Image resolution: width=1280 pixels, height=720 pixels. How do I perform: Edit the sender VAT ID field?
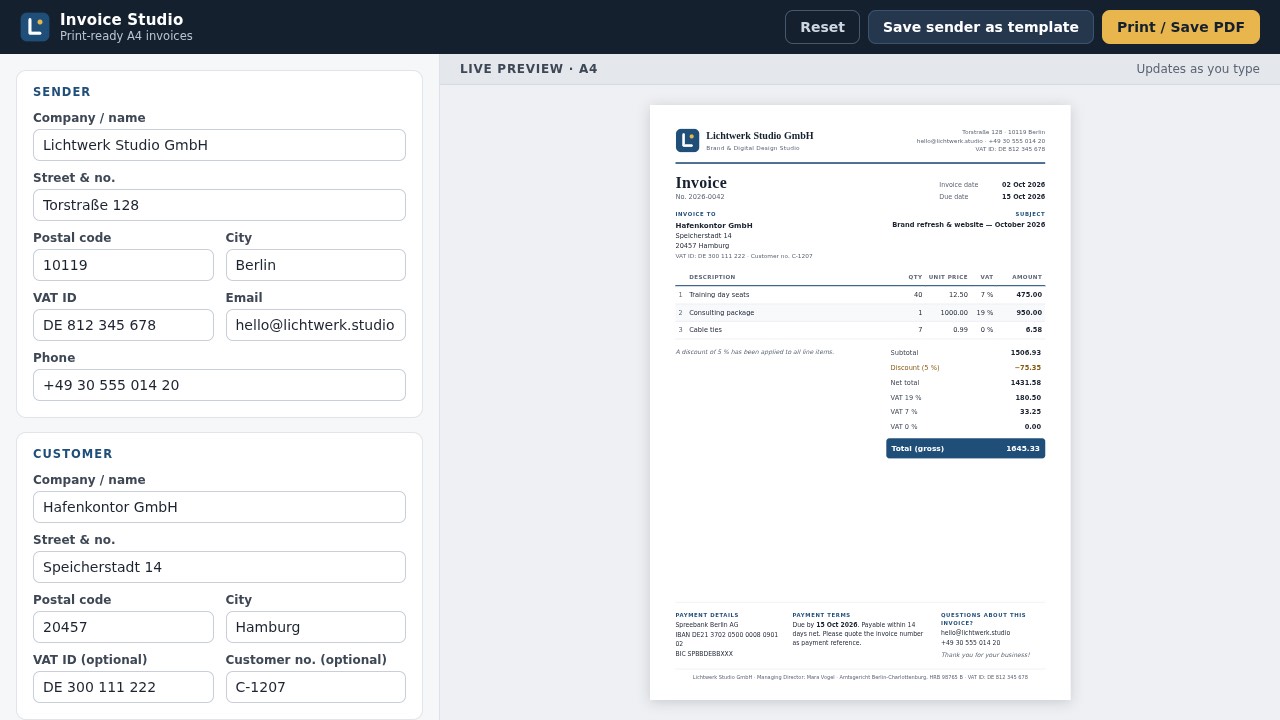coord(123,325)
